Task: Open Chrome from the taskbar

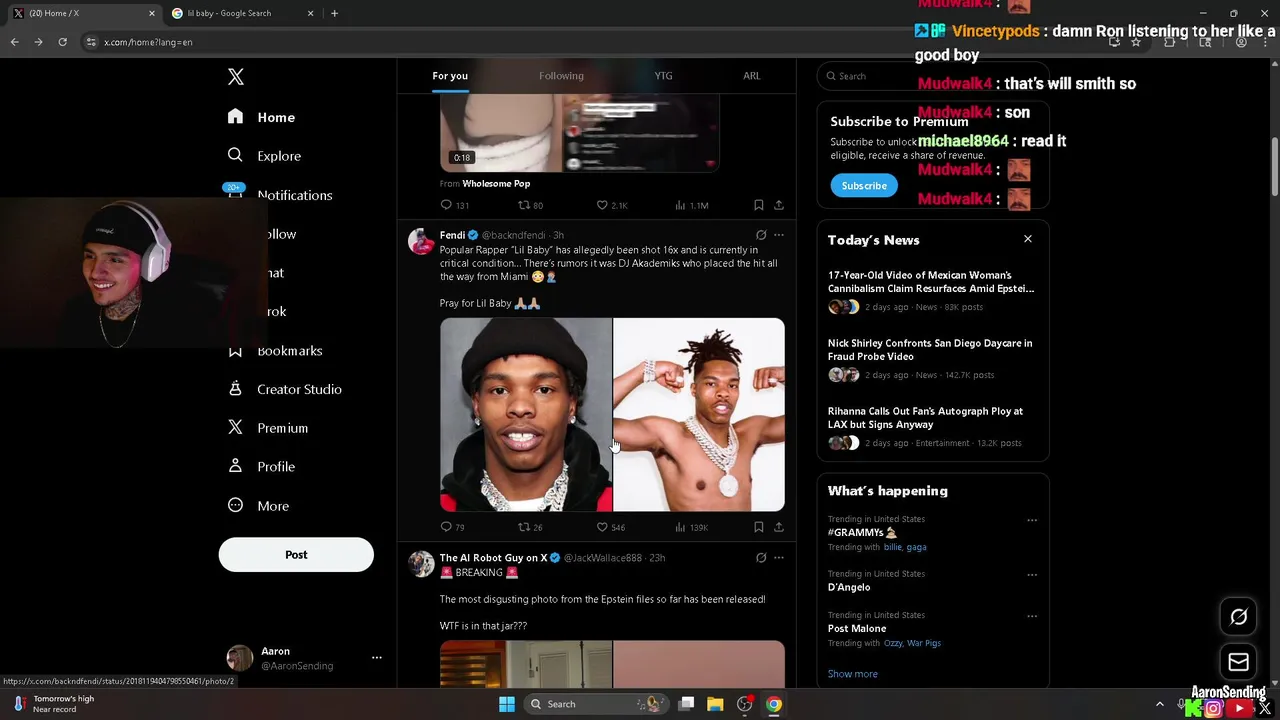Action: tap(774, 704)
